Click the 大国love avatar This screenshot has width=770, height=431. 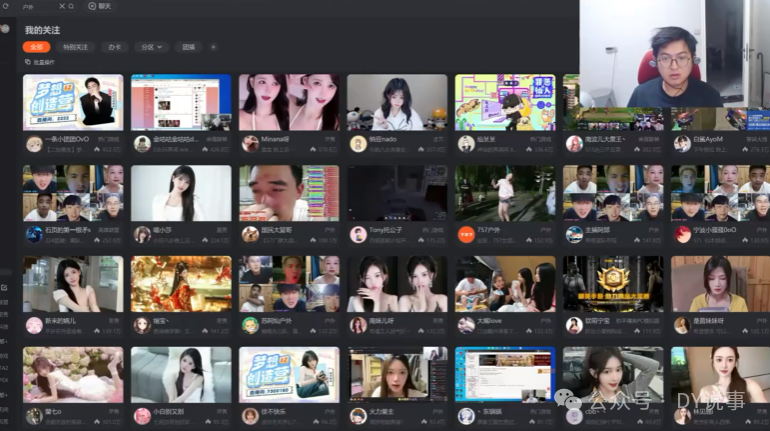pos(466,325)
